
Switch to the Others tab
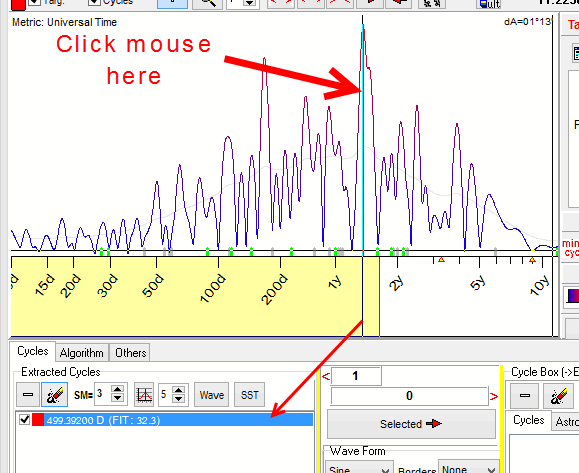point(131,353)
